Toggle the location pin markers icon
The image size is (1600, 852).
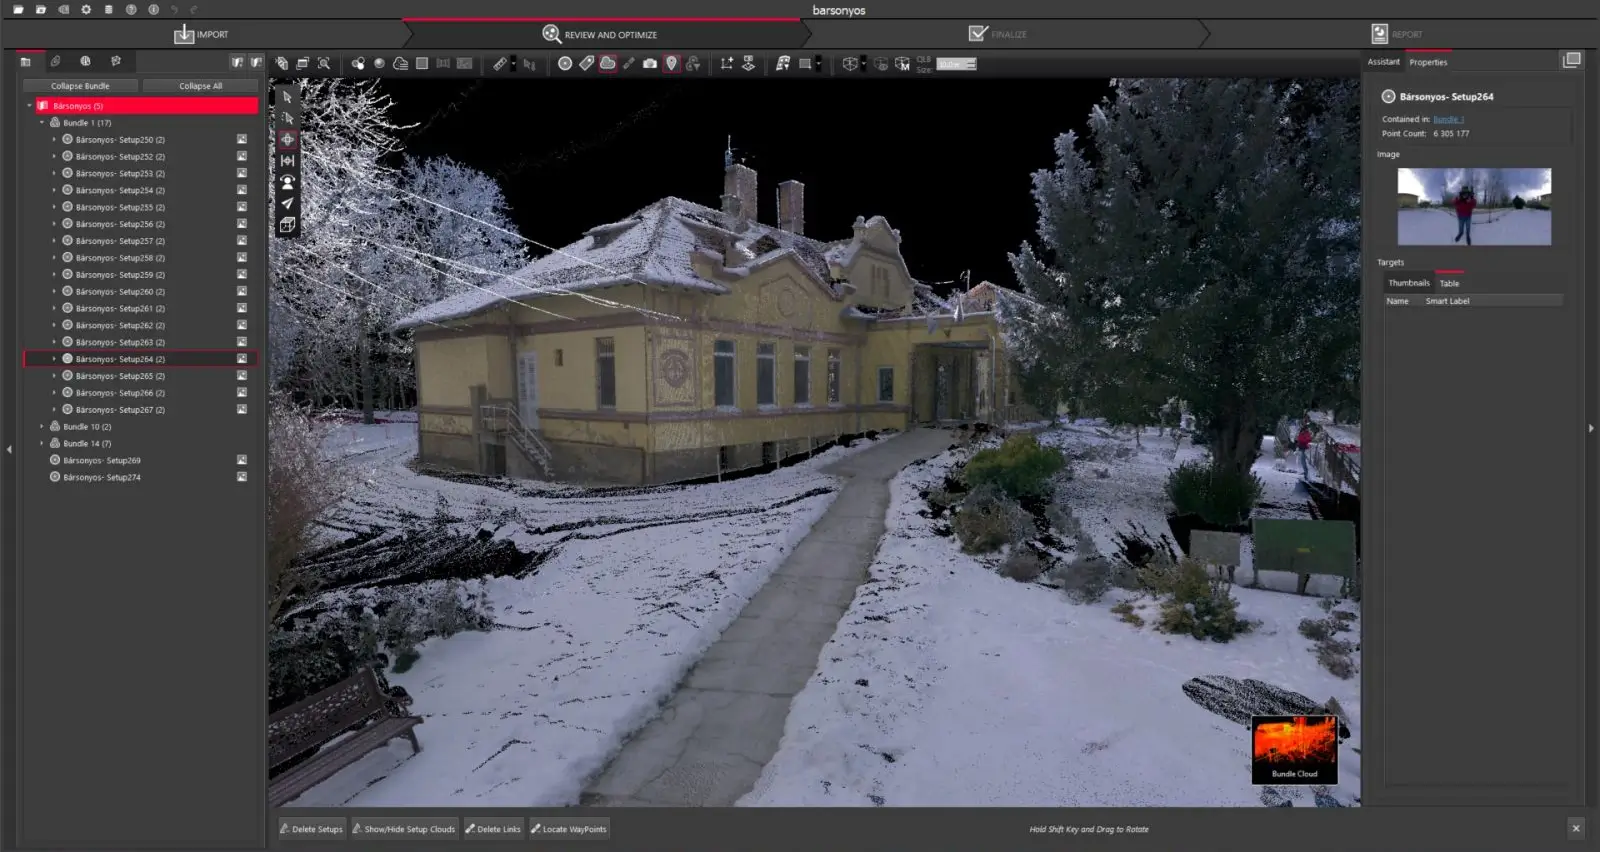coord(672,64)
